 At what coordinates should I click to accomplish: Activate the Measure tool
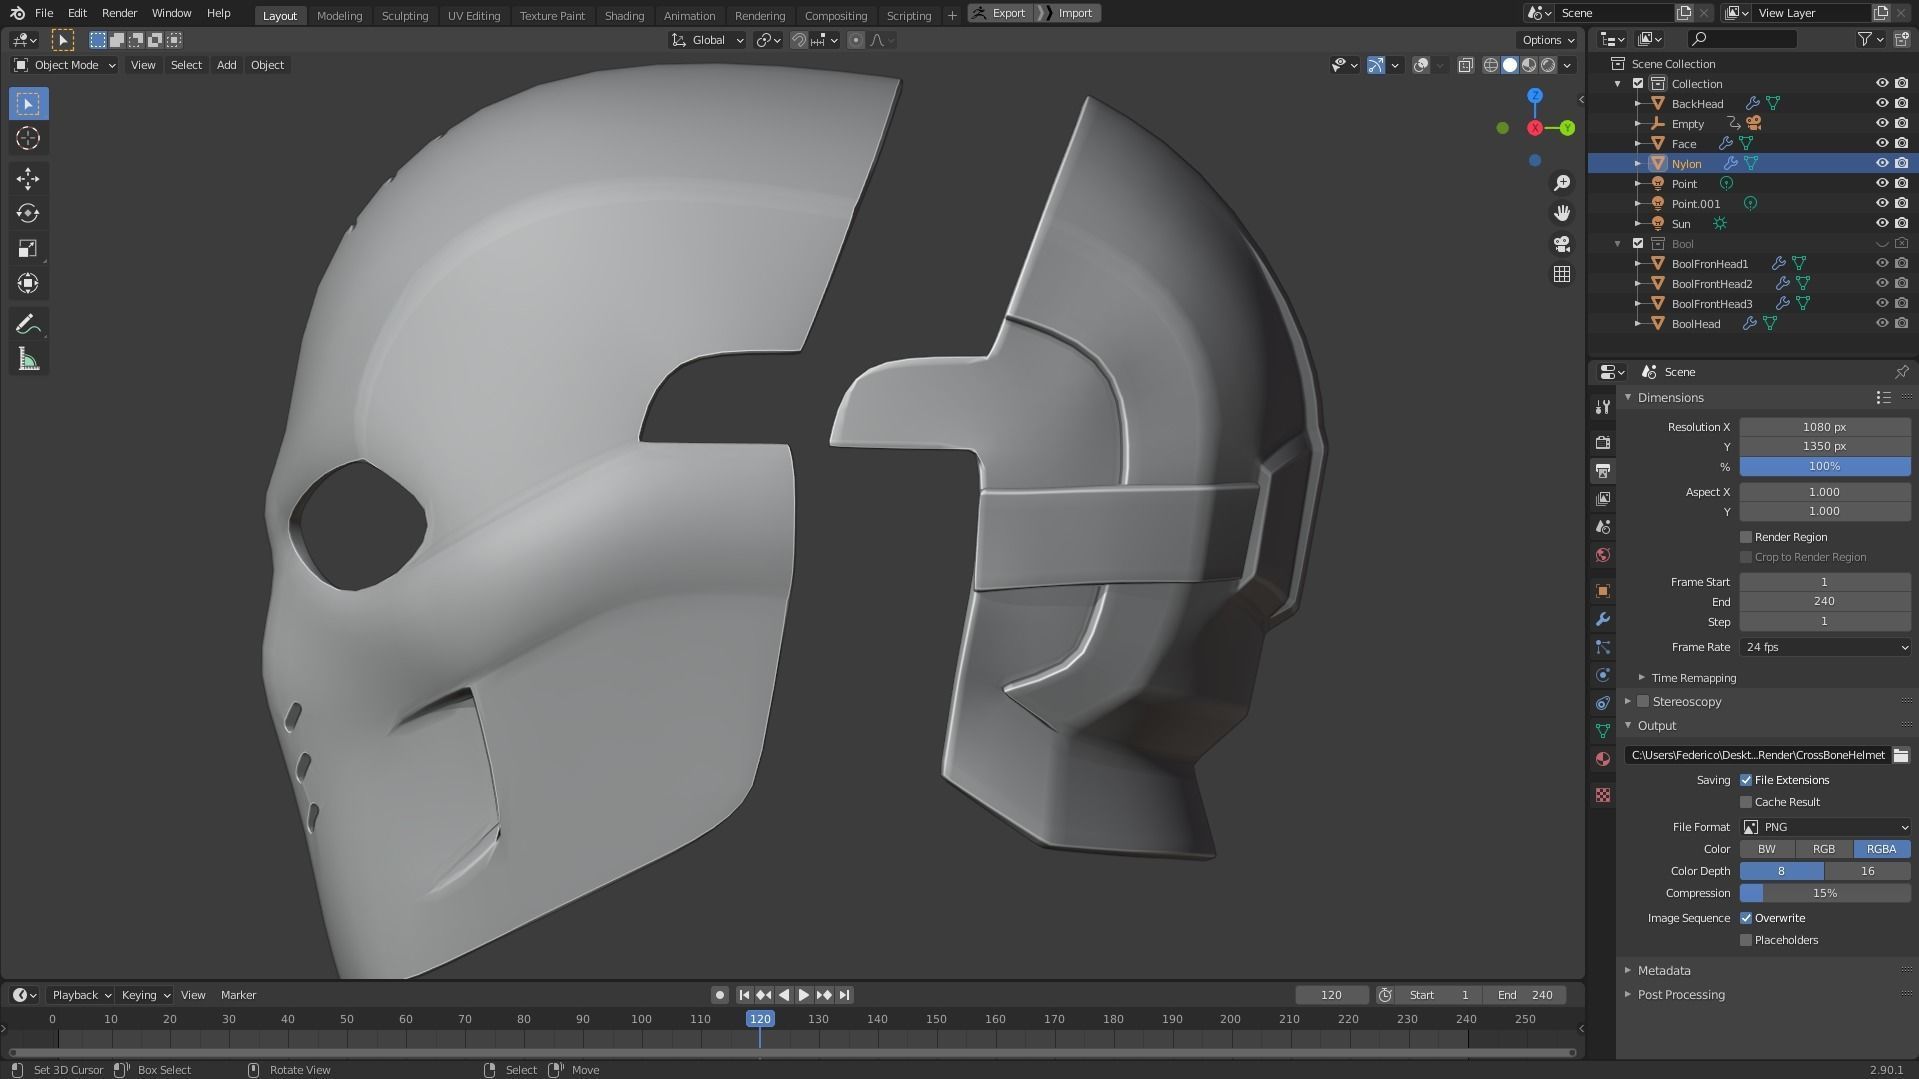point(28,358)
